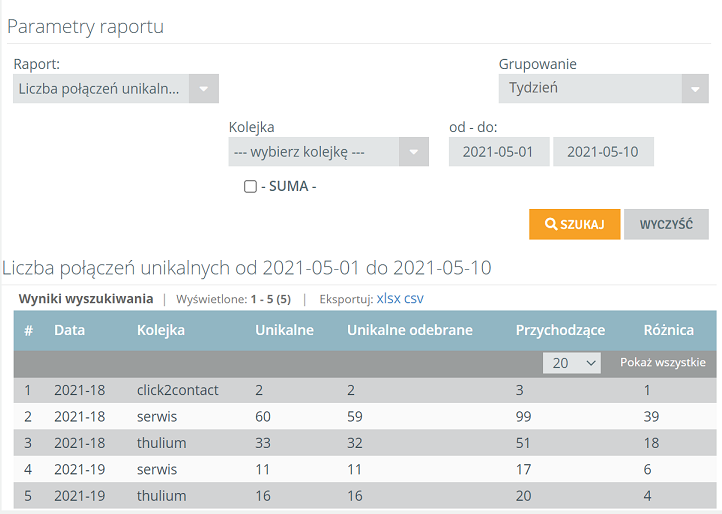Click the Różnica value 4
722x514 pixels.
[647, 496]
